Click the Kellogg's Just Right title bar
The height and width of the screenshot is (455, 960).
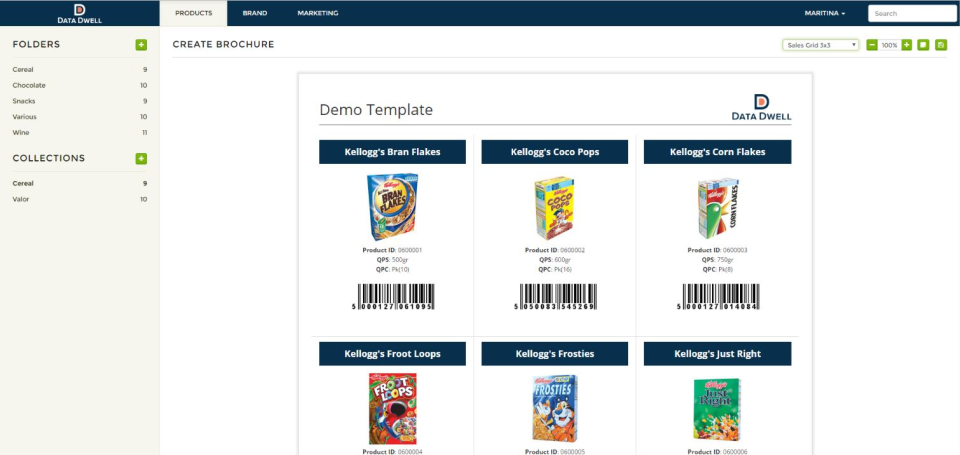click(718, 354)
